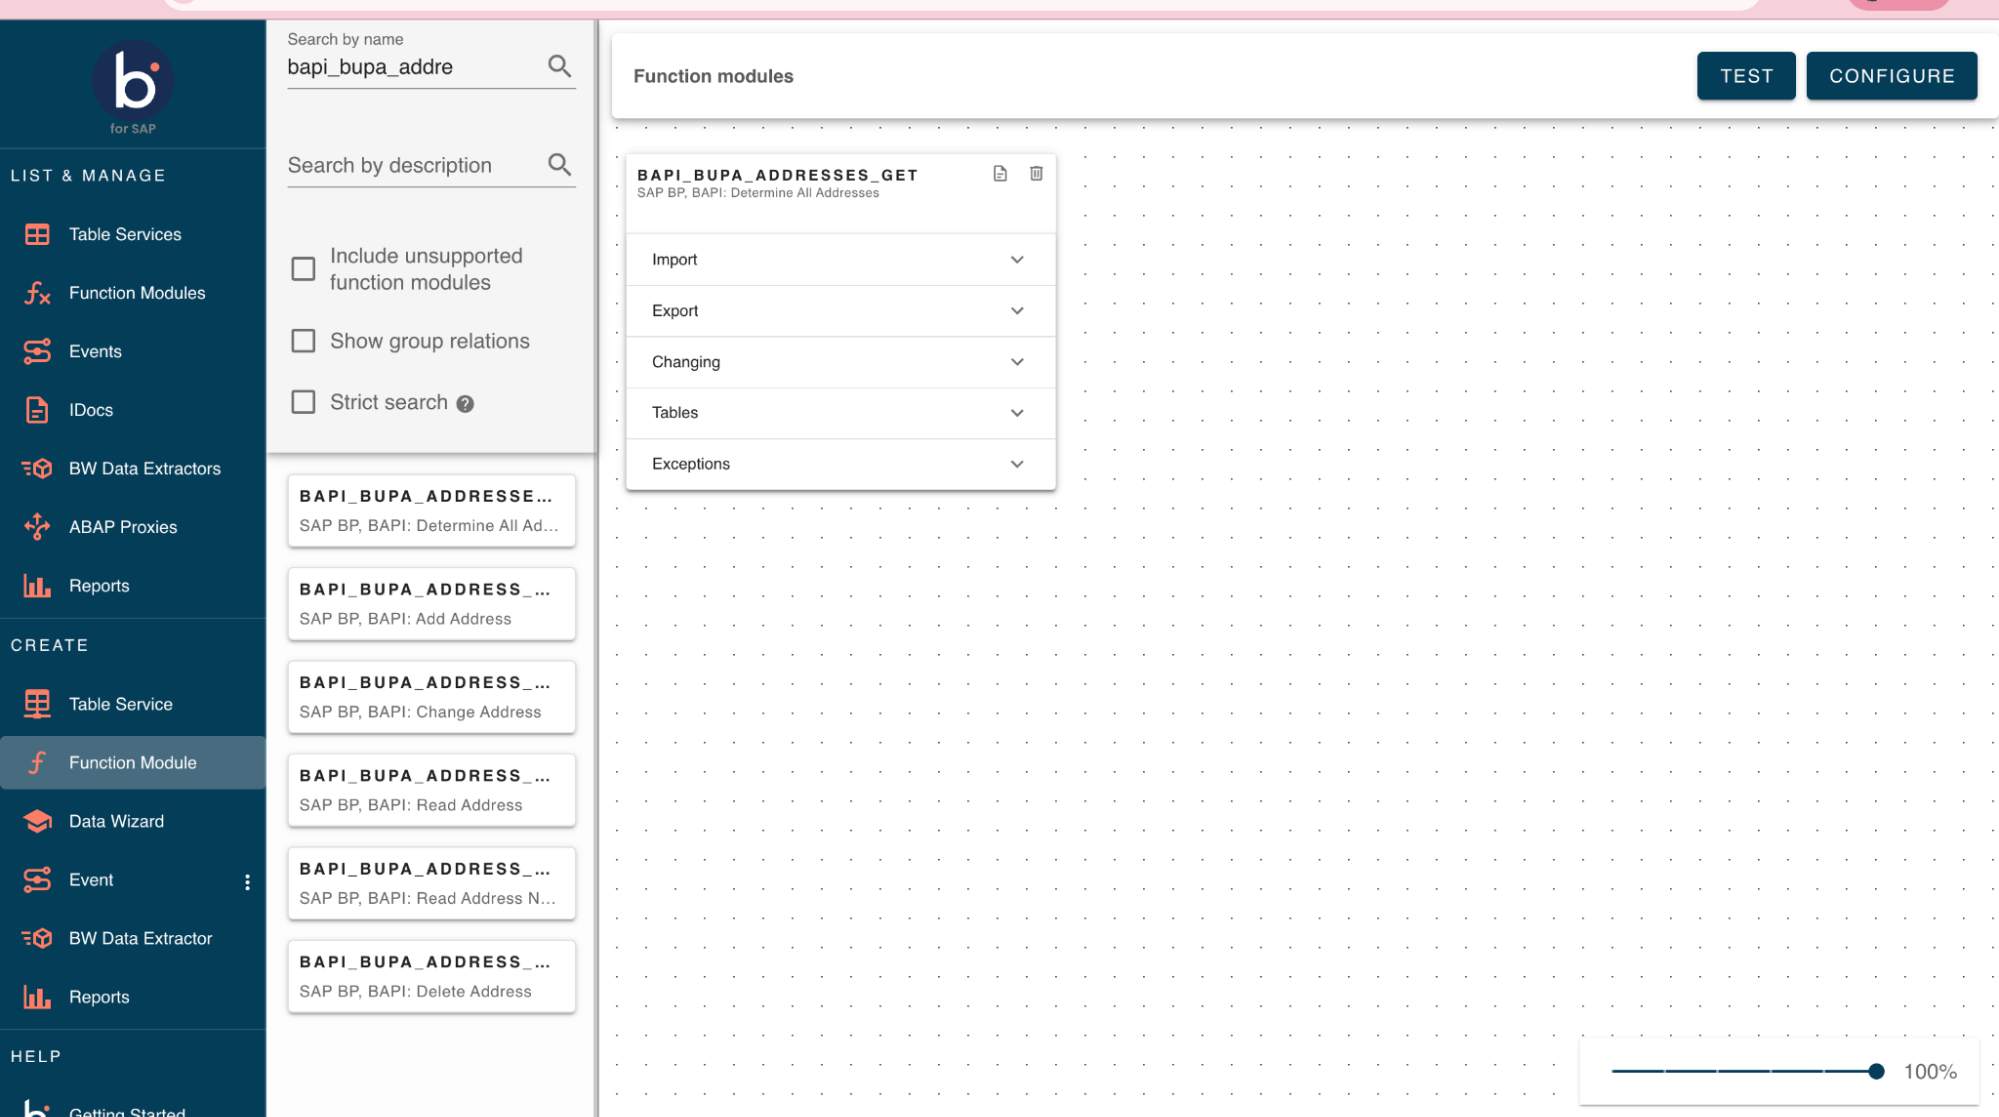Enable Include unsupported function modules checkbox

coord(303,269)
